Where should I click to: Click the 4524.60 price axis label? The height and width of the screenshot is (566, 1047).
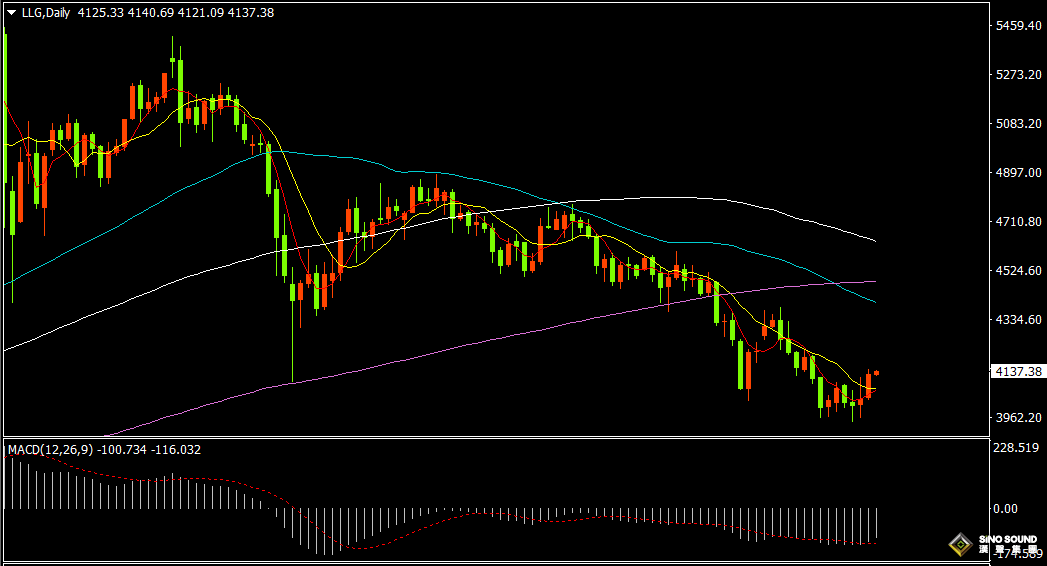1018,270
